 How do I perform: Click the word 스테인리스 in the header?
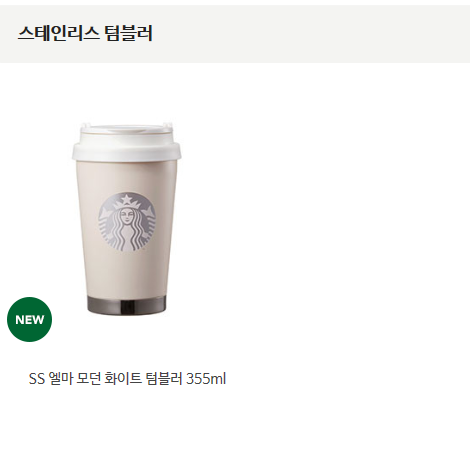pos(59,33)
